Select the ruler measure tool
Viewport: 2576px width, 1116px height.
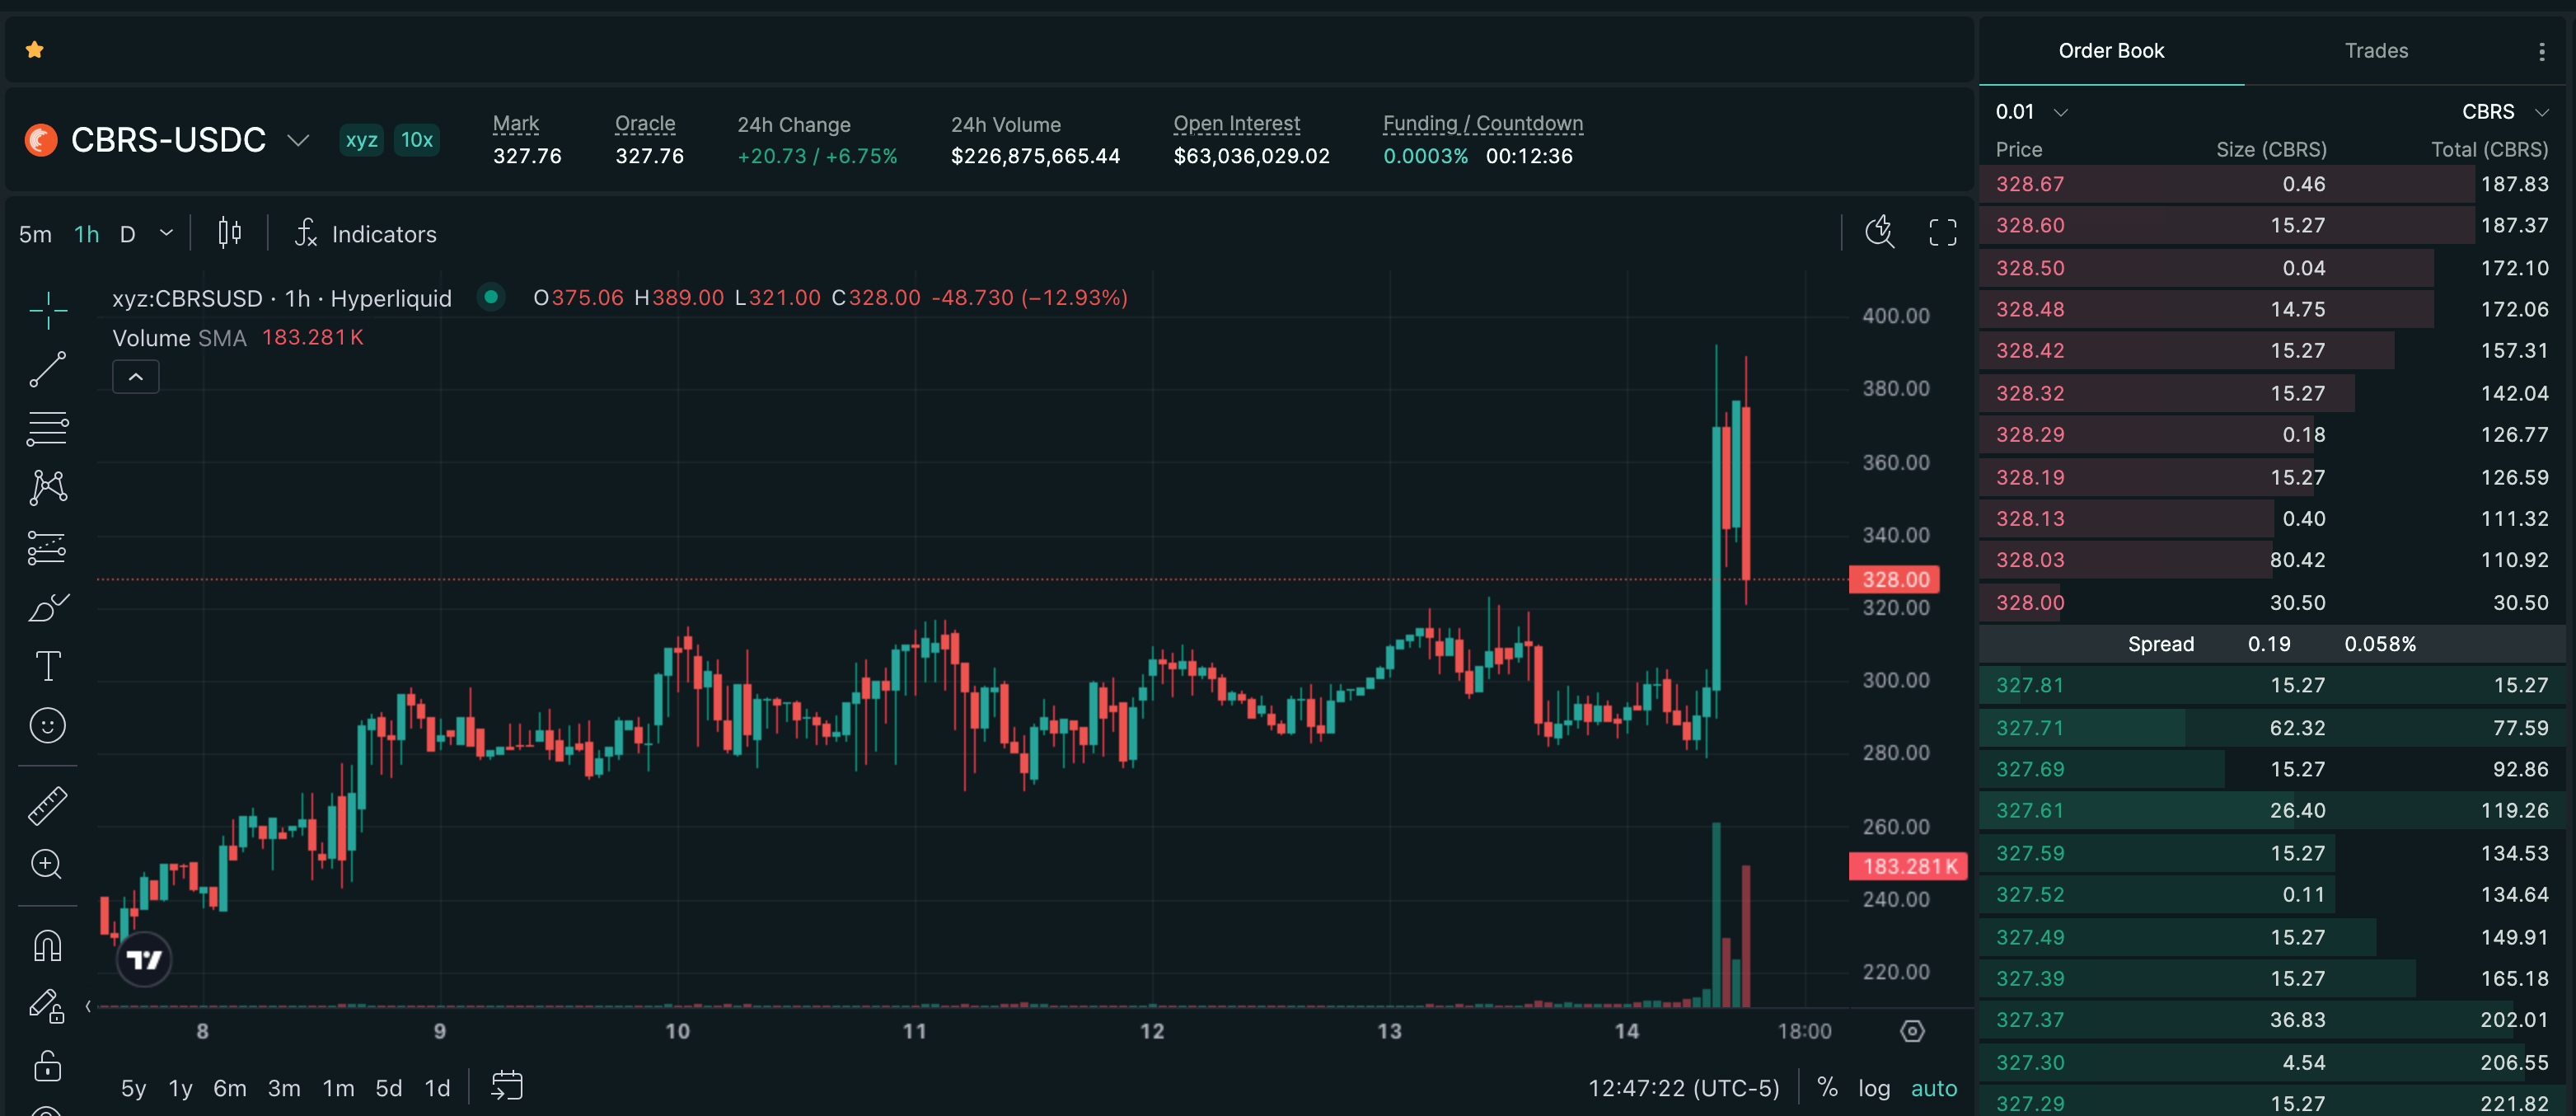[47, 805]
